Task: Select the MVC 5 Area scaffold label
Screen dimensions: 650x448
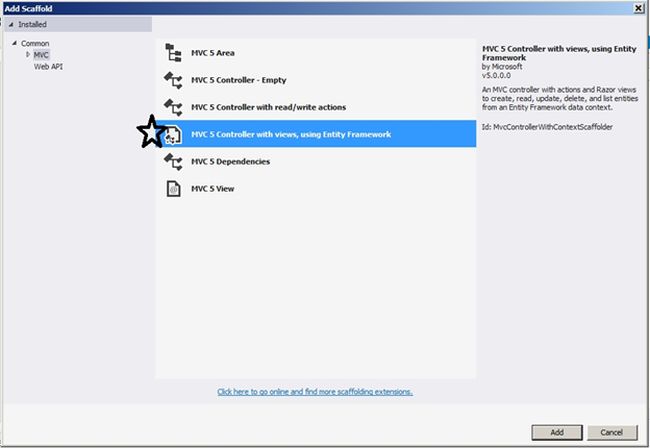Action: (213, 53)
